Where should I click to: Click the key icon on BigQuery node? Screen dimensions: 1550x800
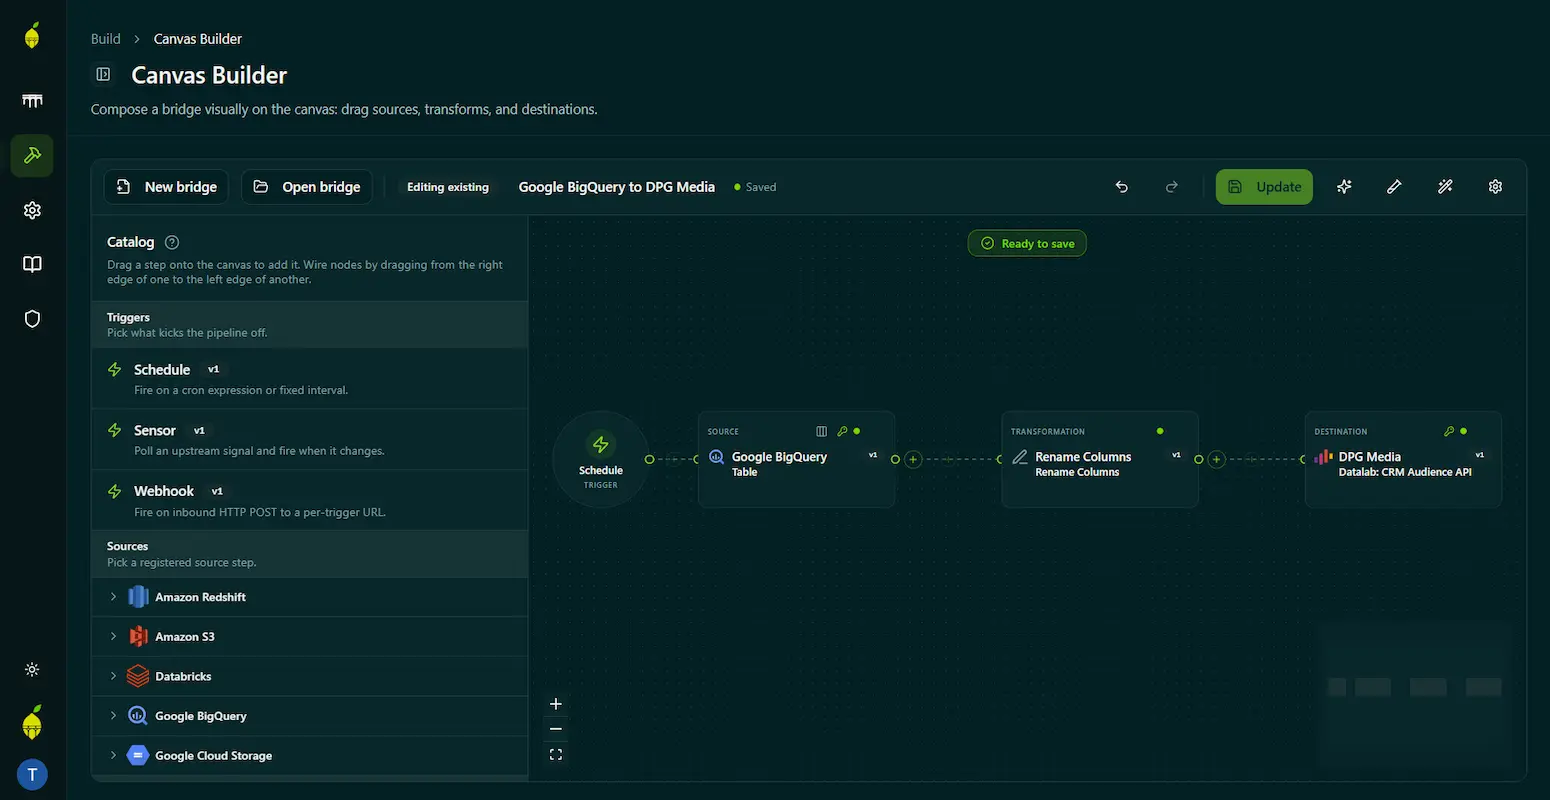(x=842, y=431)
